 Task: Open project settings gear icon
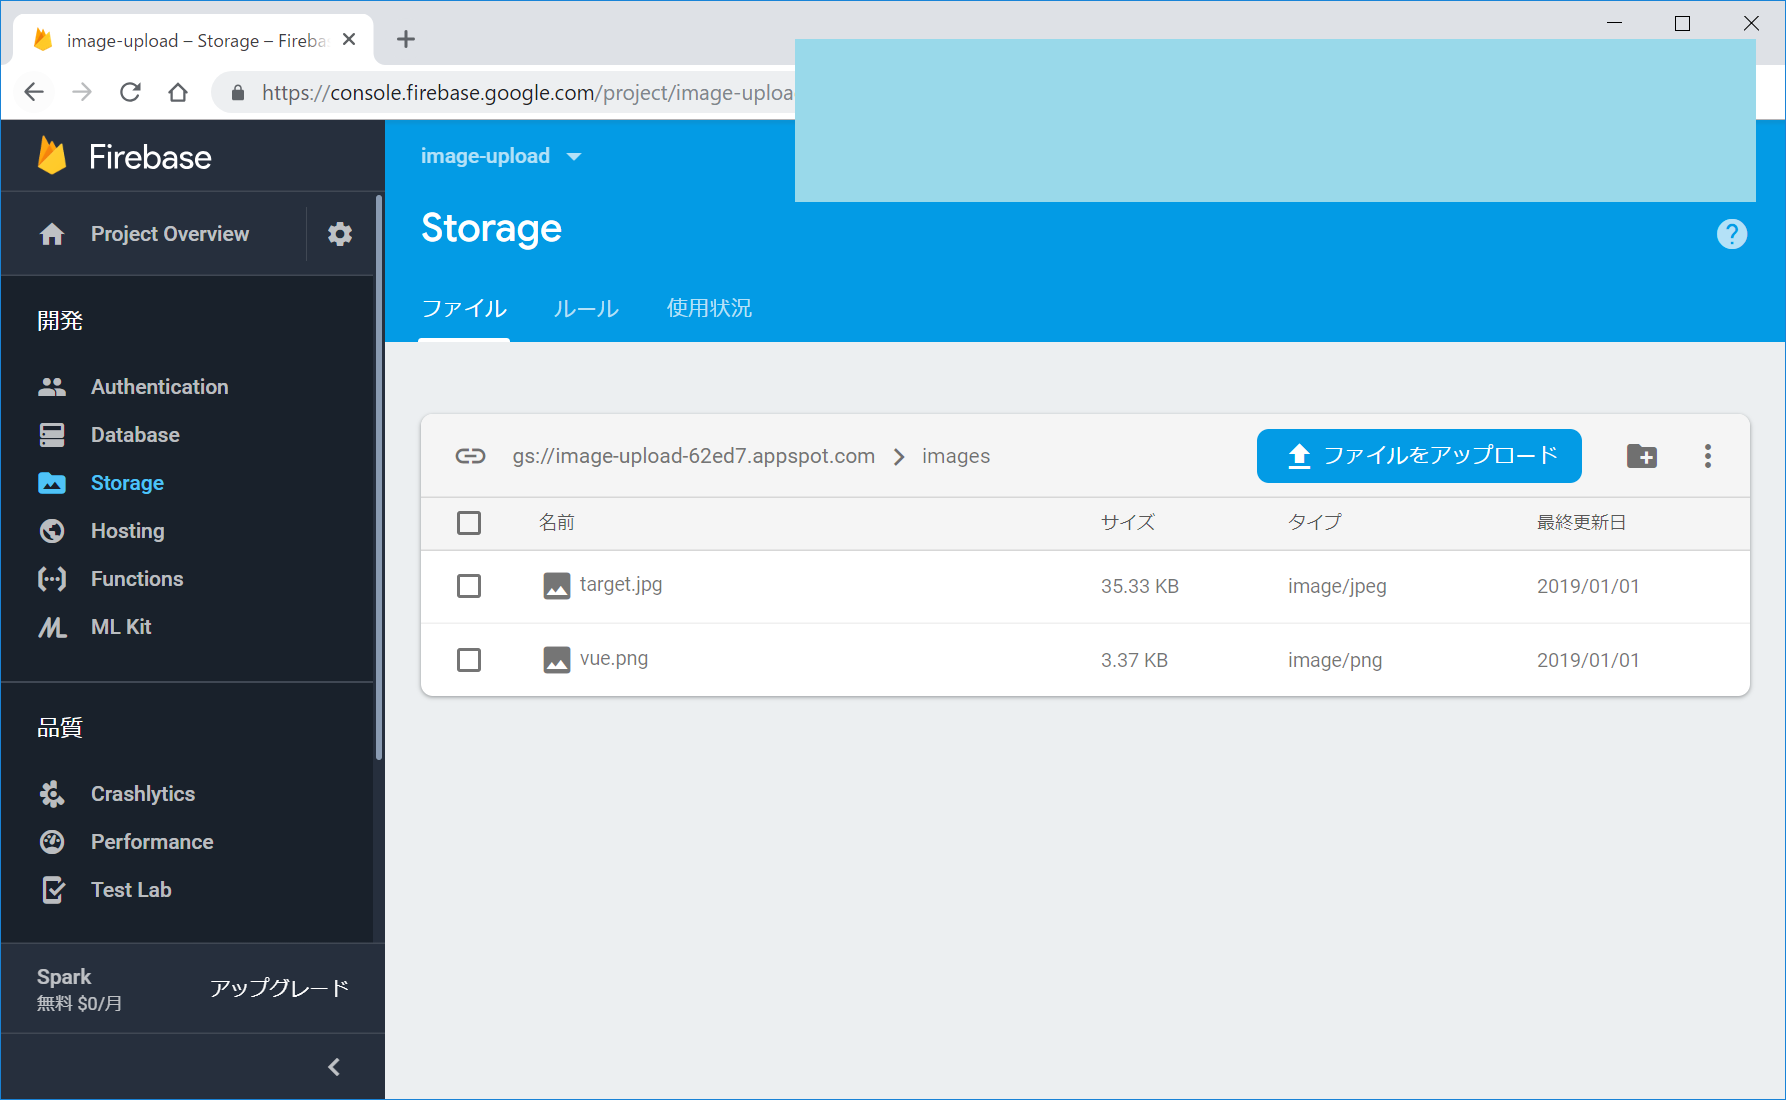340,234
